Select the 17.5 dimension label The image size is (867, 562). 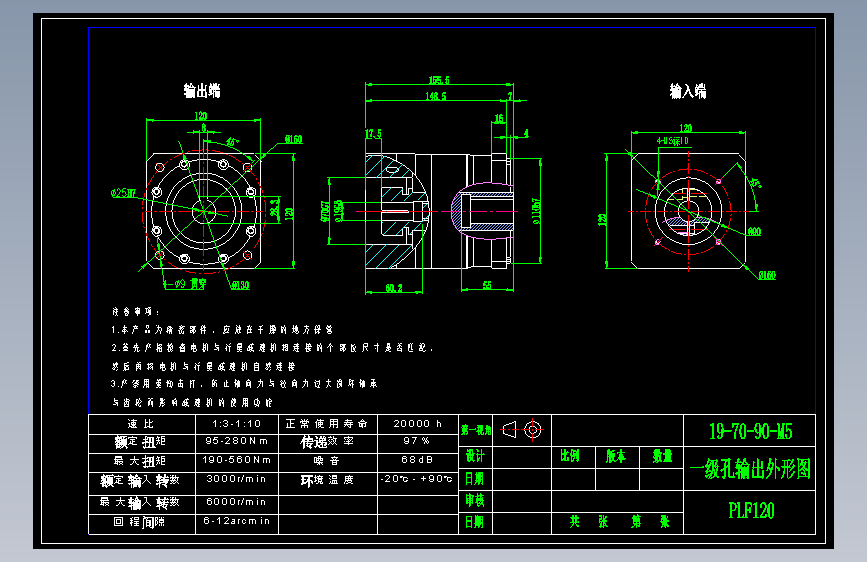coord(373,134)
